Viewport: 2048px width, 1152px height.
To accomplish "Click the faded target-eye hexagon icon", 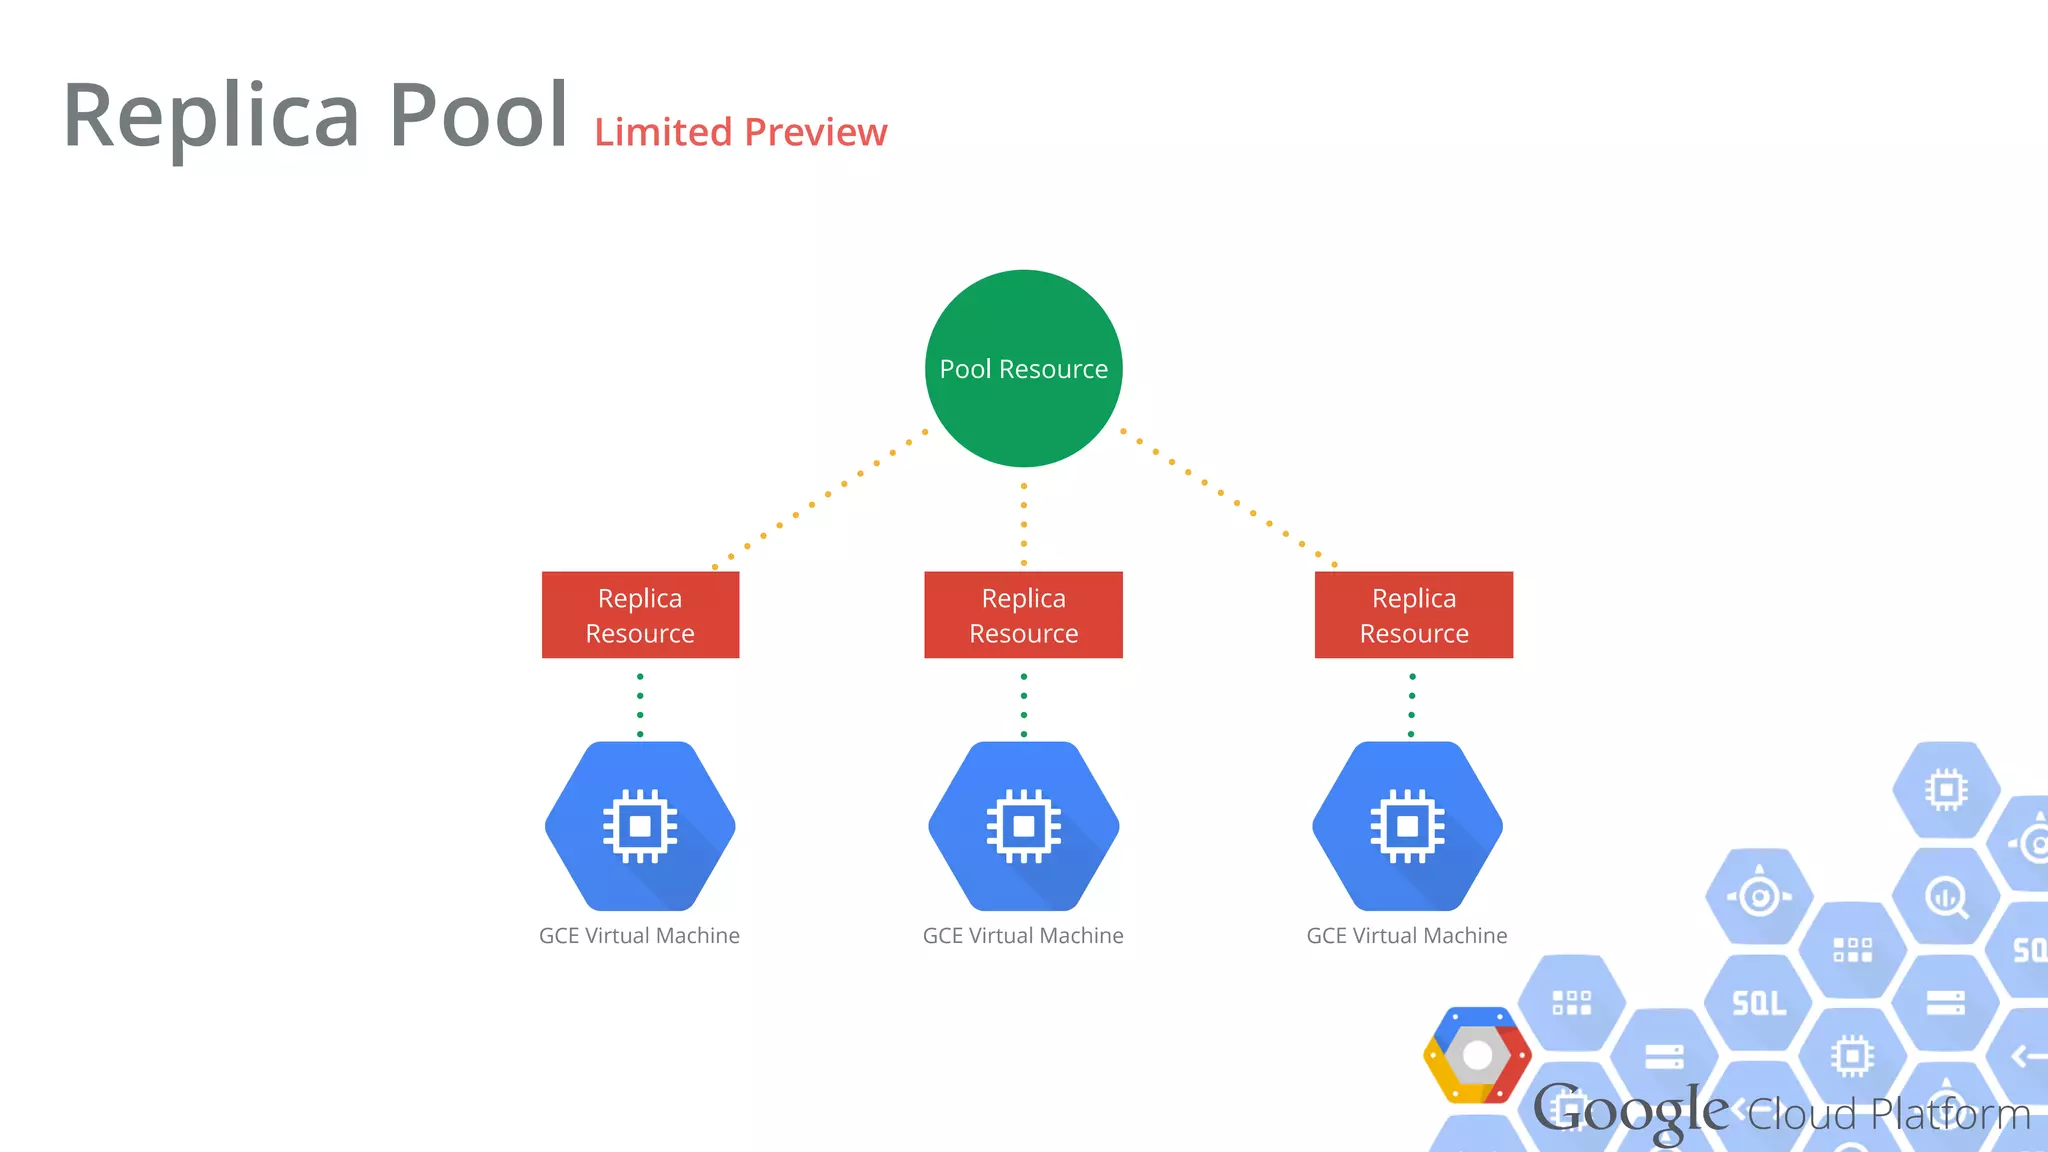I will click(1759, 895).
